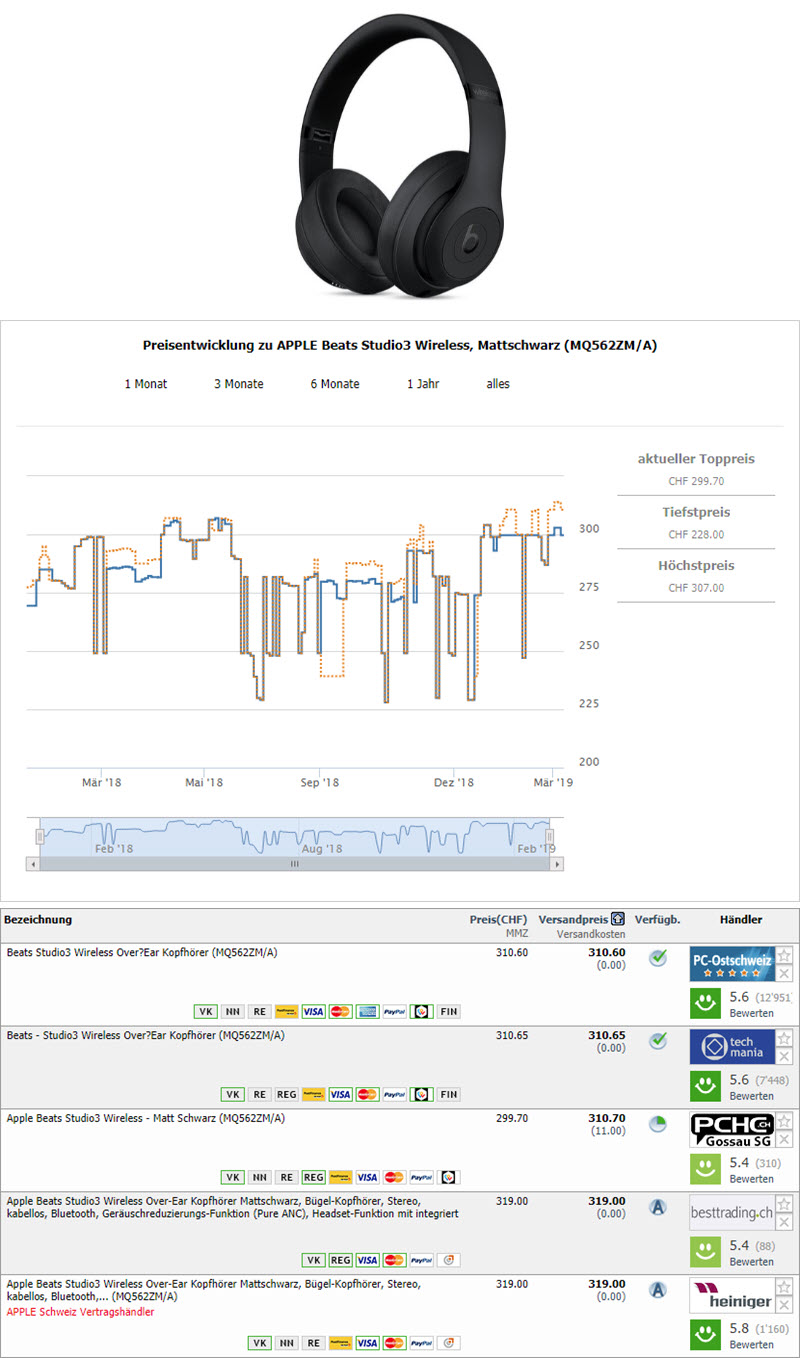The image size is (800, 1358).
Task: Switch chart range to 6 Monate
Action: click(334, 384)
